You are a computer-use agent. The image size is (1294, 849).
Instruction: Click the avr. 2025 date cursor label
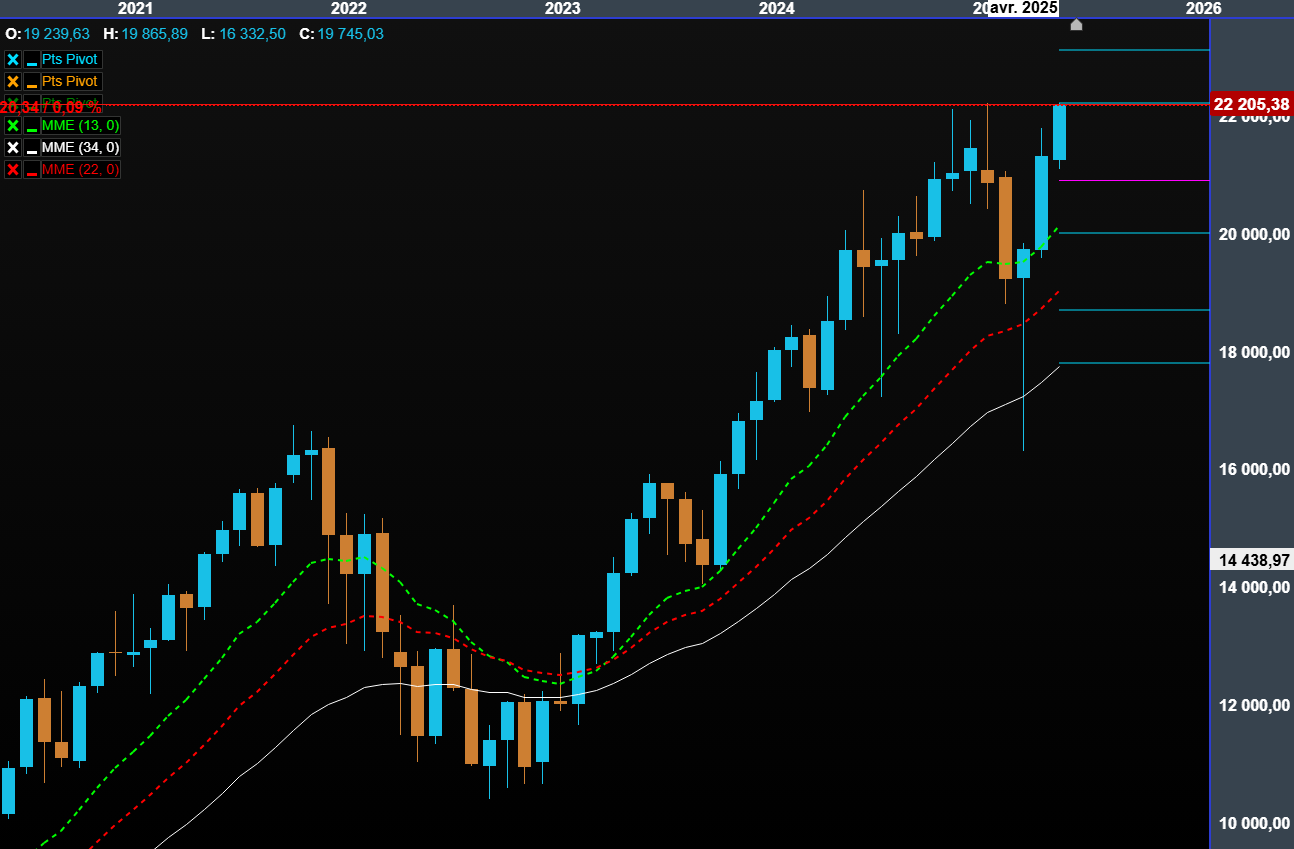pos(1023,8)
